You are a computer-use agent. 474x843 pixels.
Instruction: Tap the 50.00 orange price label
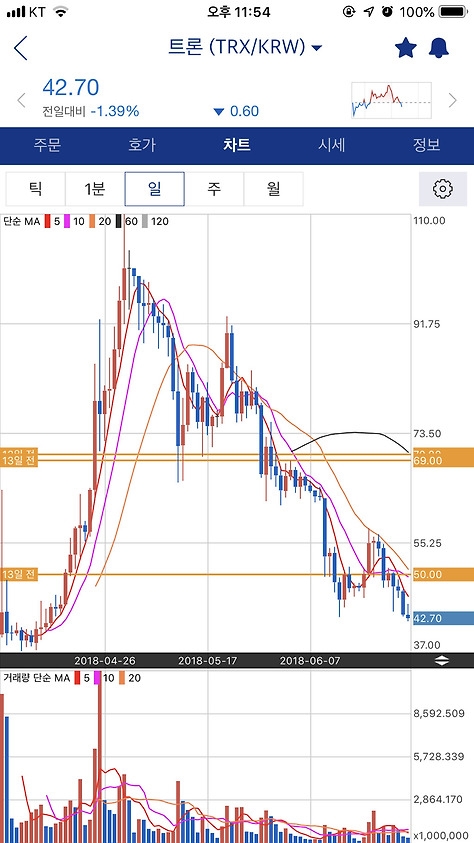443,574
